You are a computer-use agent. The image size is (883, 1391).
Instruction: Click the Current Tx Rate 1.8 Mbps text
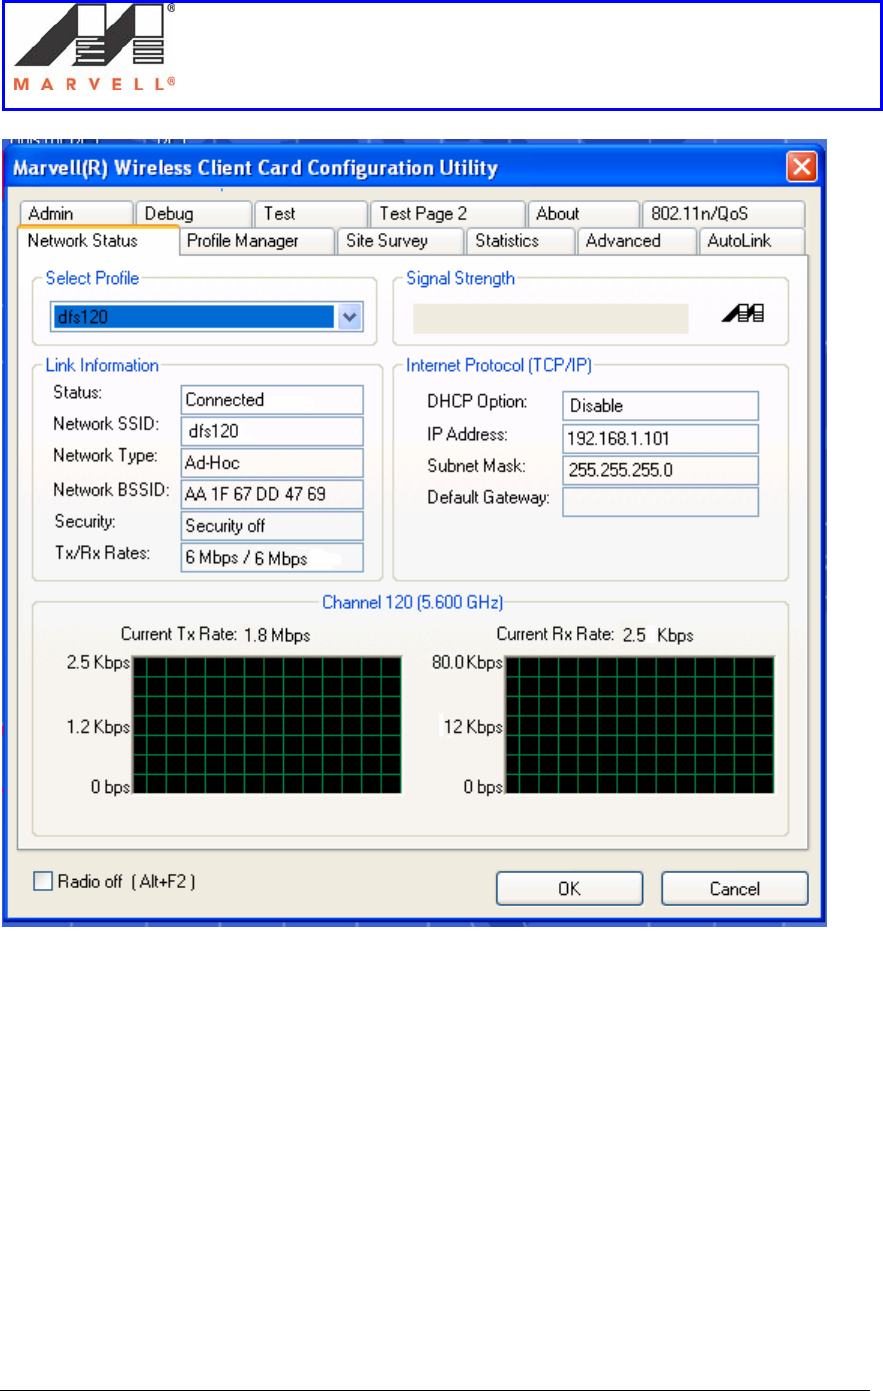[216, 635]
